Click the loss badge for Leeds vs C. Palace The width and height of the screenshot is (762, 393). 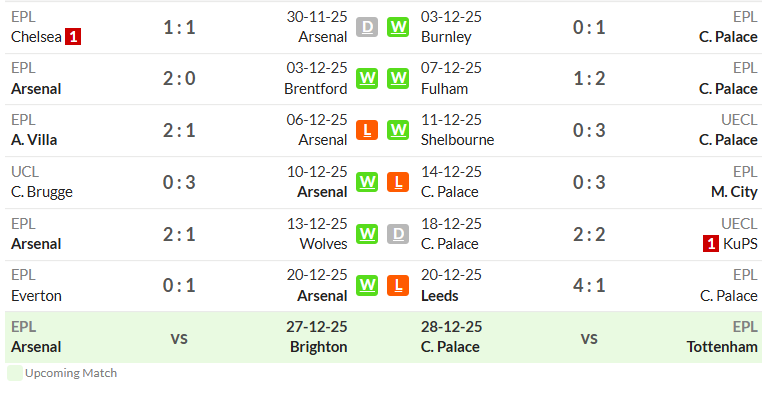pyautogui.click(x=398, y=286)
